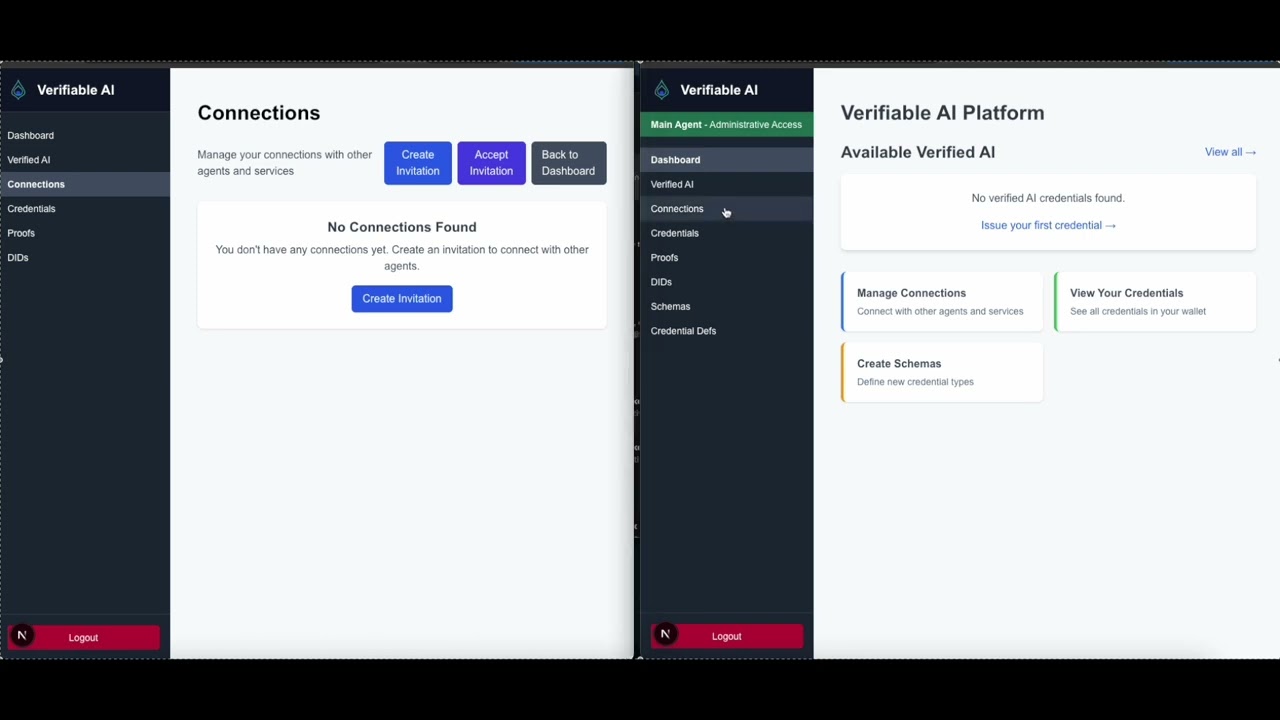Screen dimensions: 1280x720
Task: Follow the Issue your first credential link
Action: pyautogui.click(x=1048, y=225)
